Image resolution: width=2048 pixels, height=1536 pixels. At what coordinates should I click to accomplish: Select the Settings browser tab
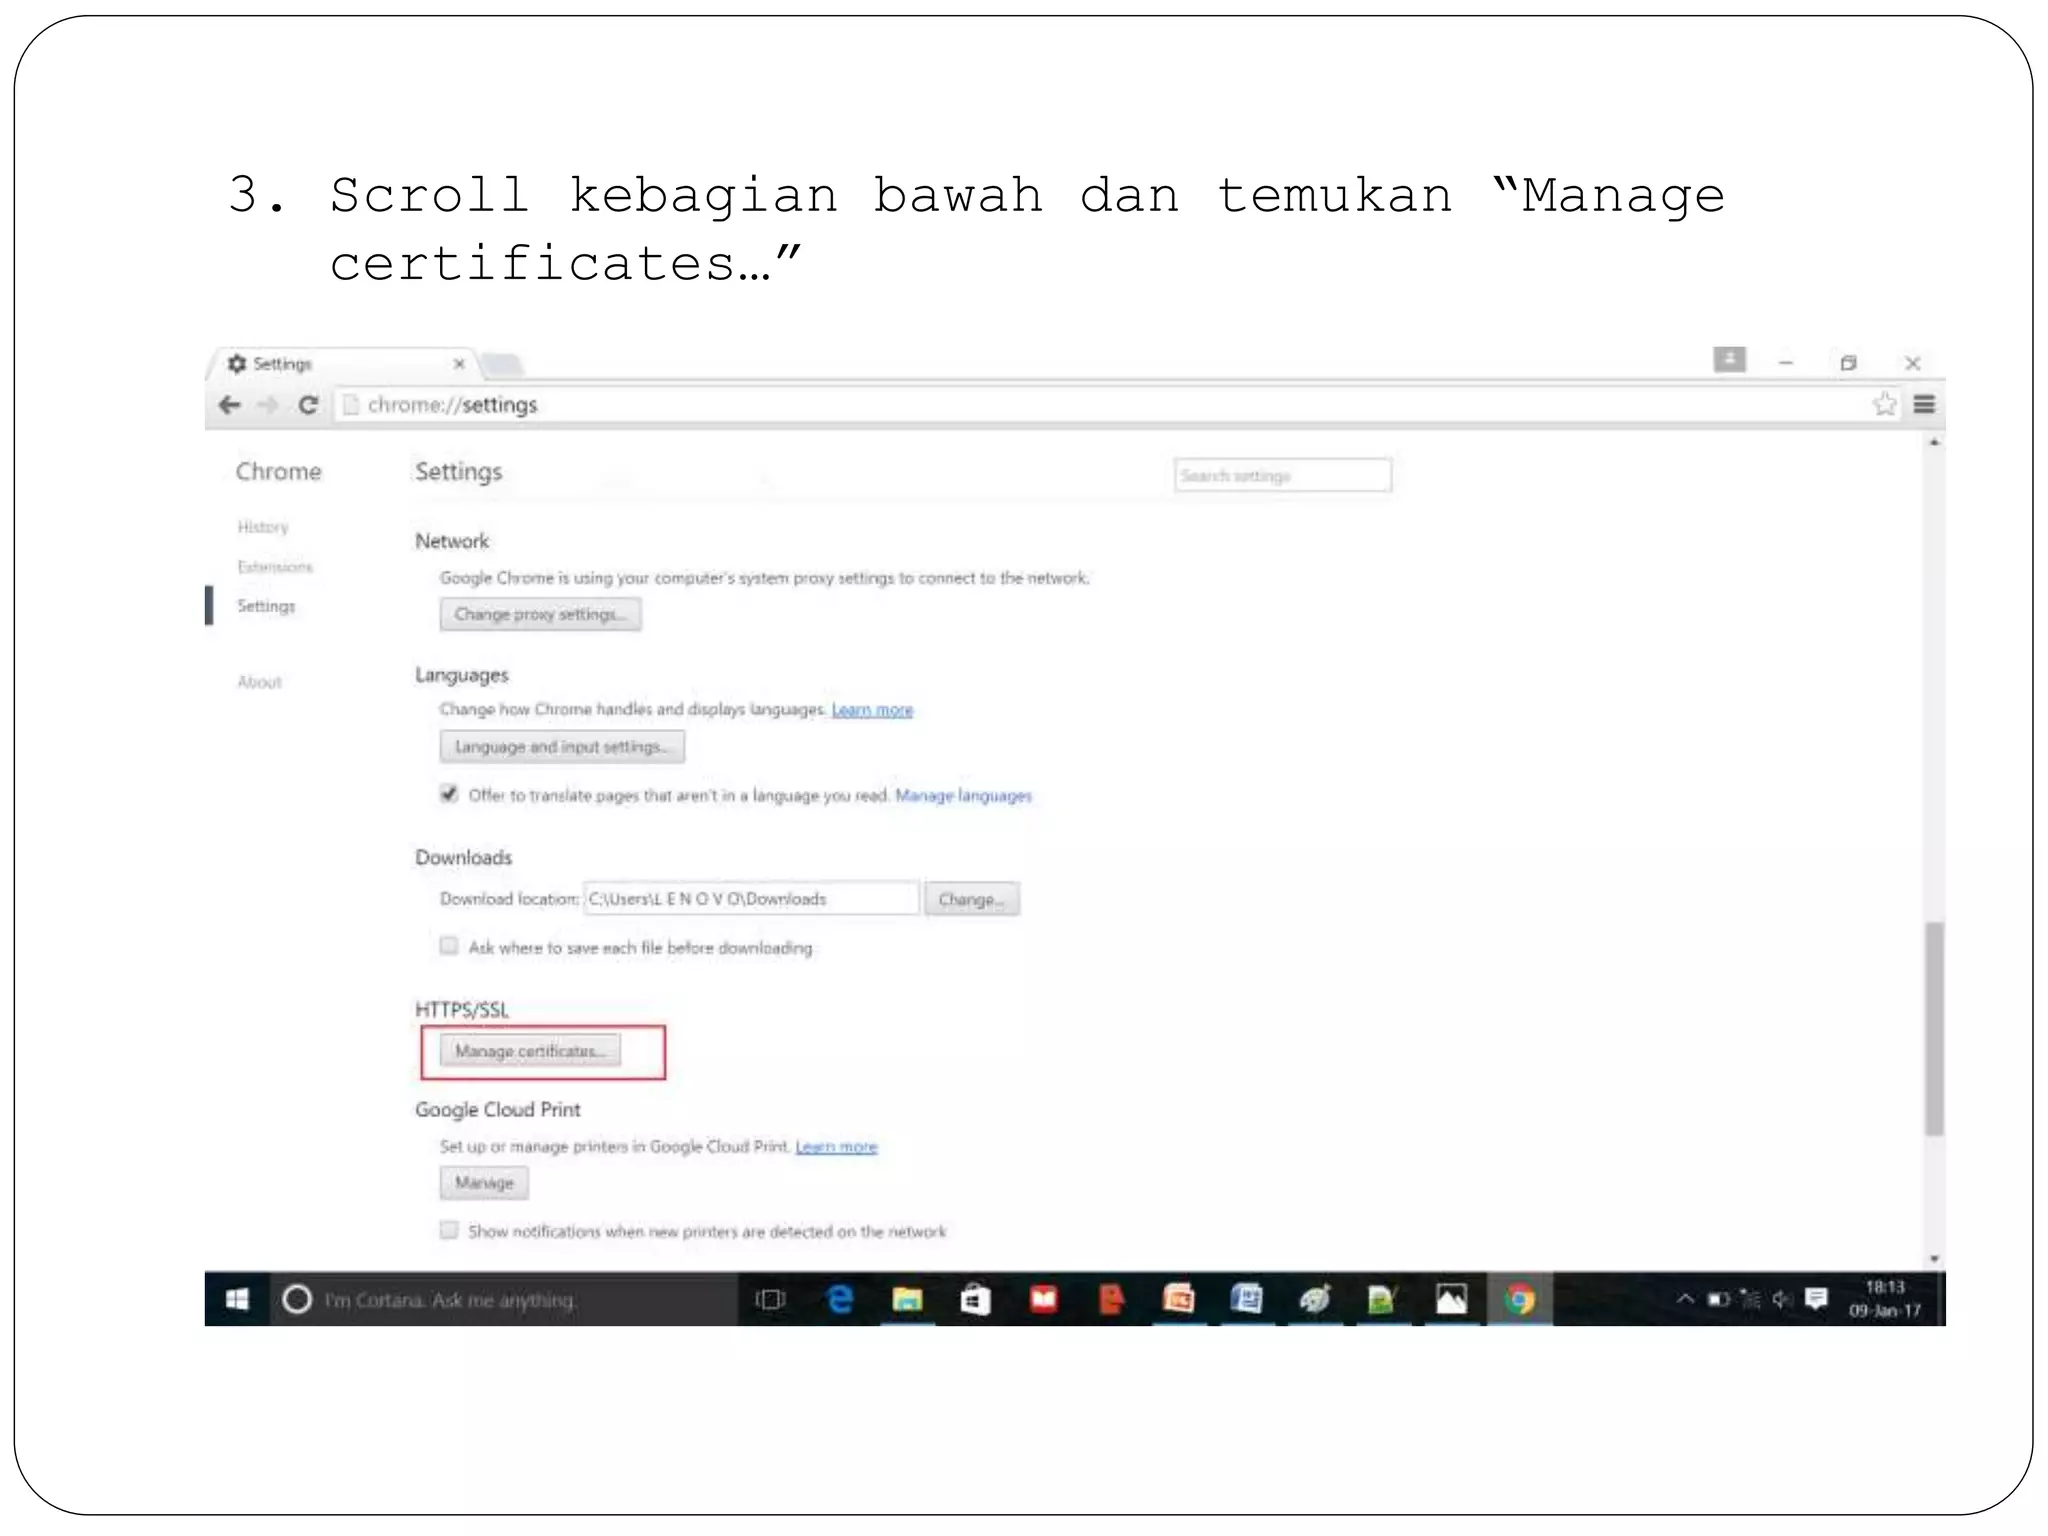pos(340,364)
